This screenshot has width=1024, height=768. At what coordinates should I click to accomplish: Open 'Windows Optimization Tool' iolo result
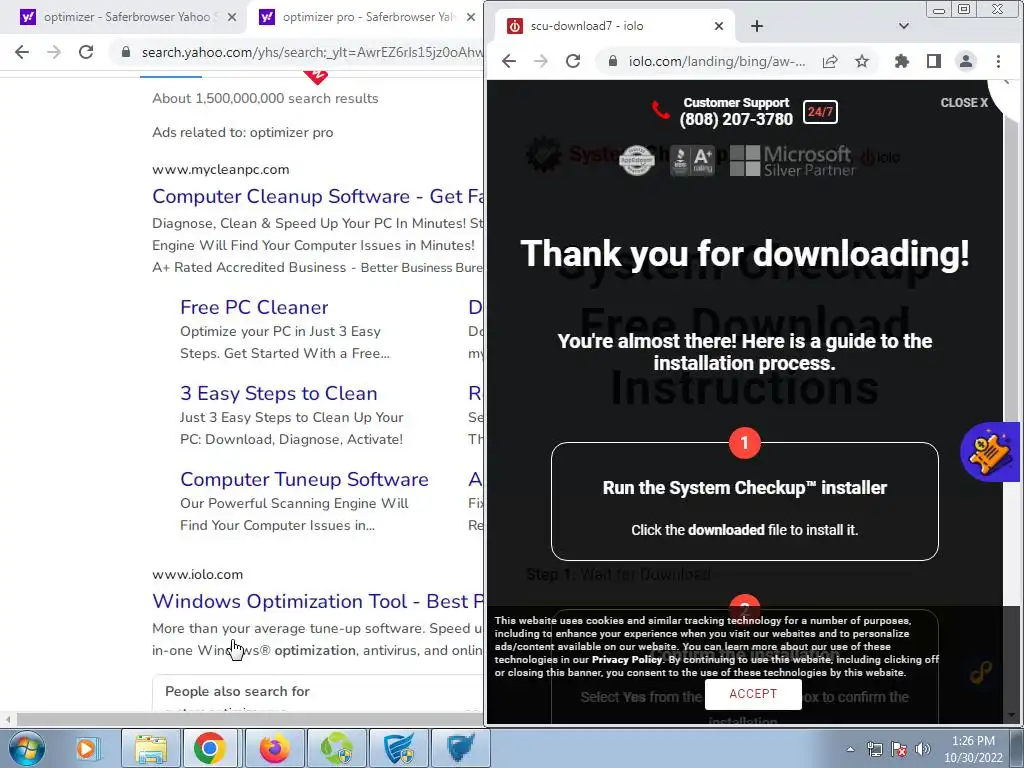click(318, 601)
